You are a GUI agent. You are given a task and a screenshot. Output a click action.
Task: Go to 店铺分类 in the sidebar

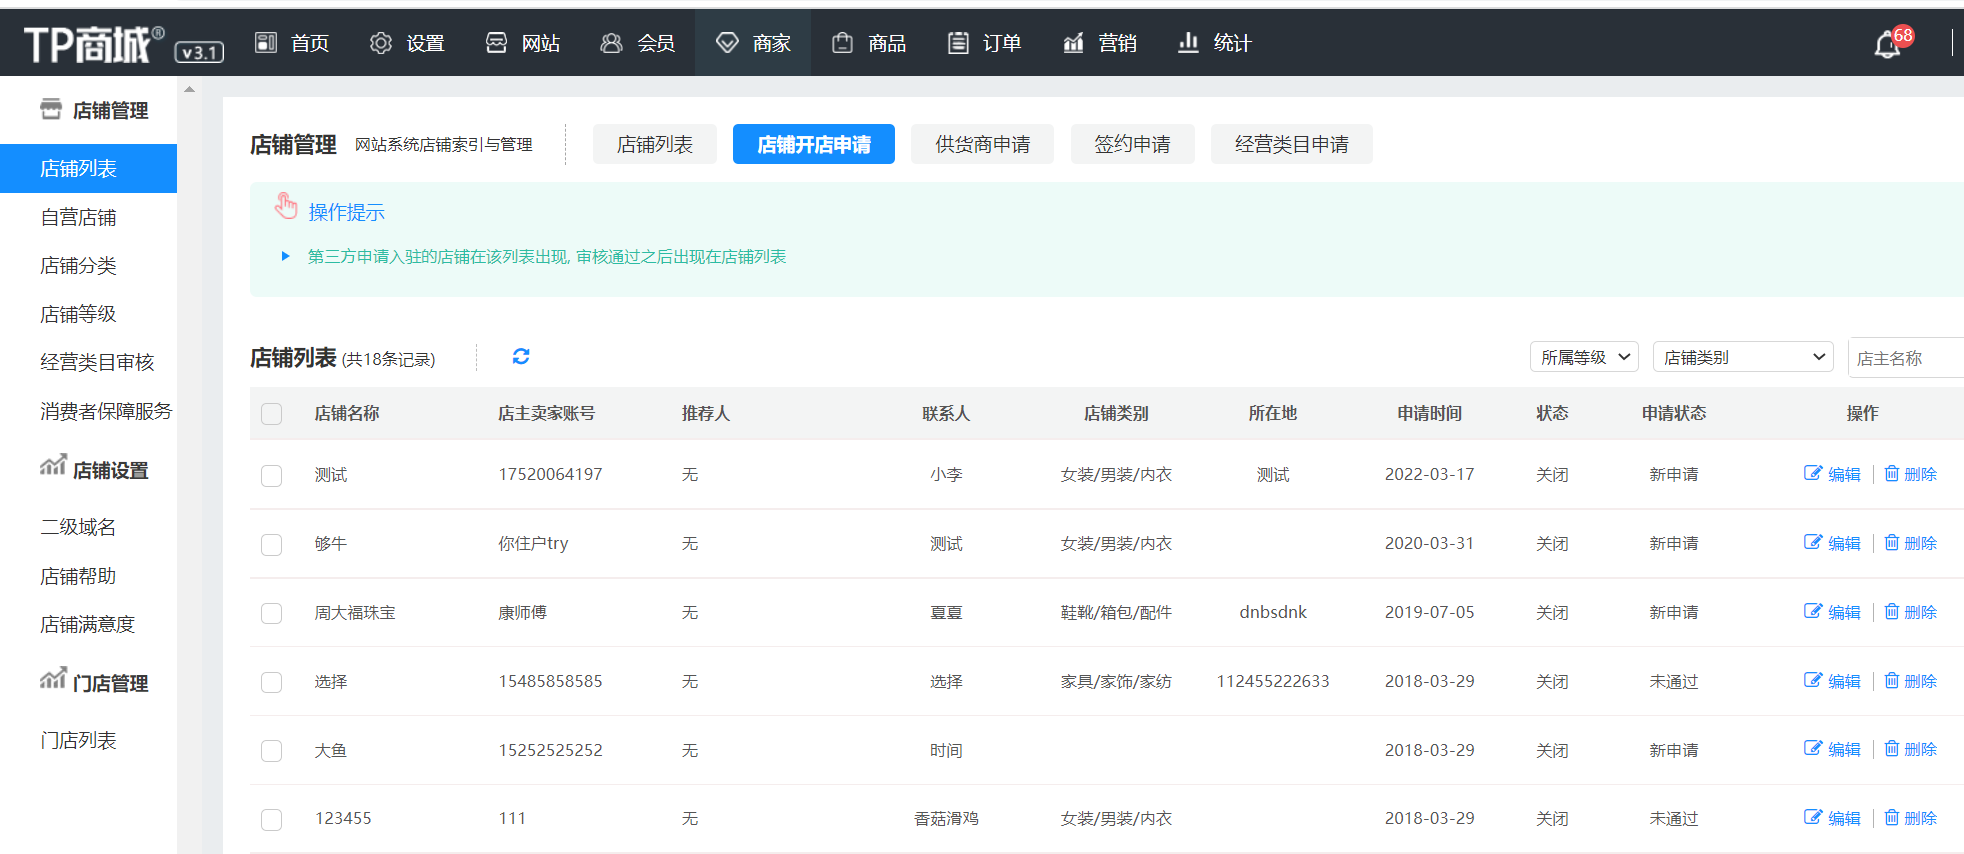tap(78, 266)
